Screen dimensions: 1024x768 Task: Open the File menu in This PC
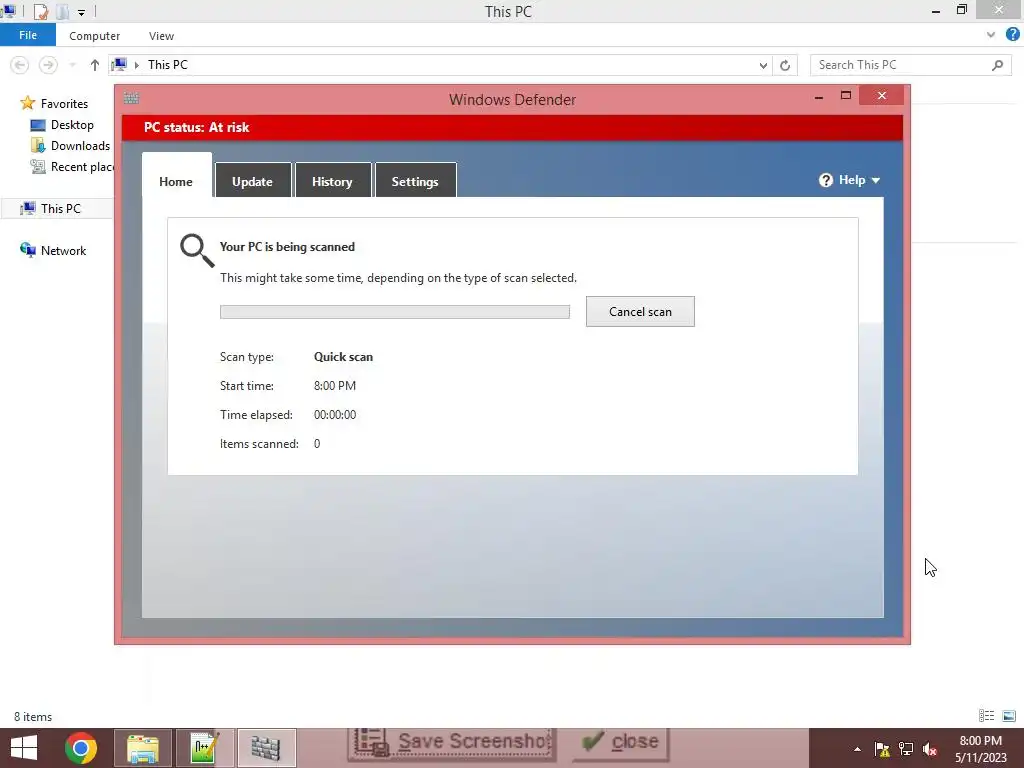[x=28, y=35]
